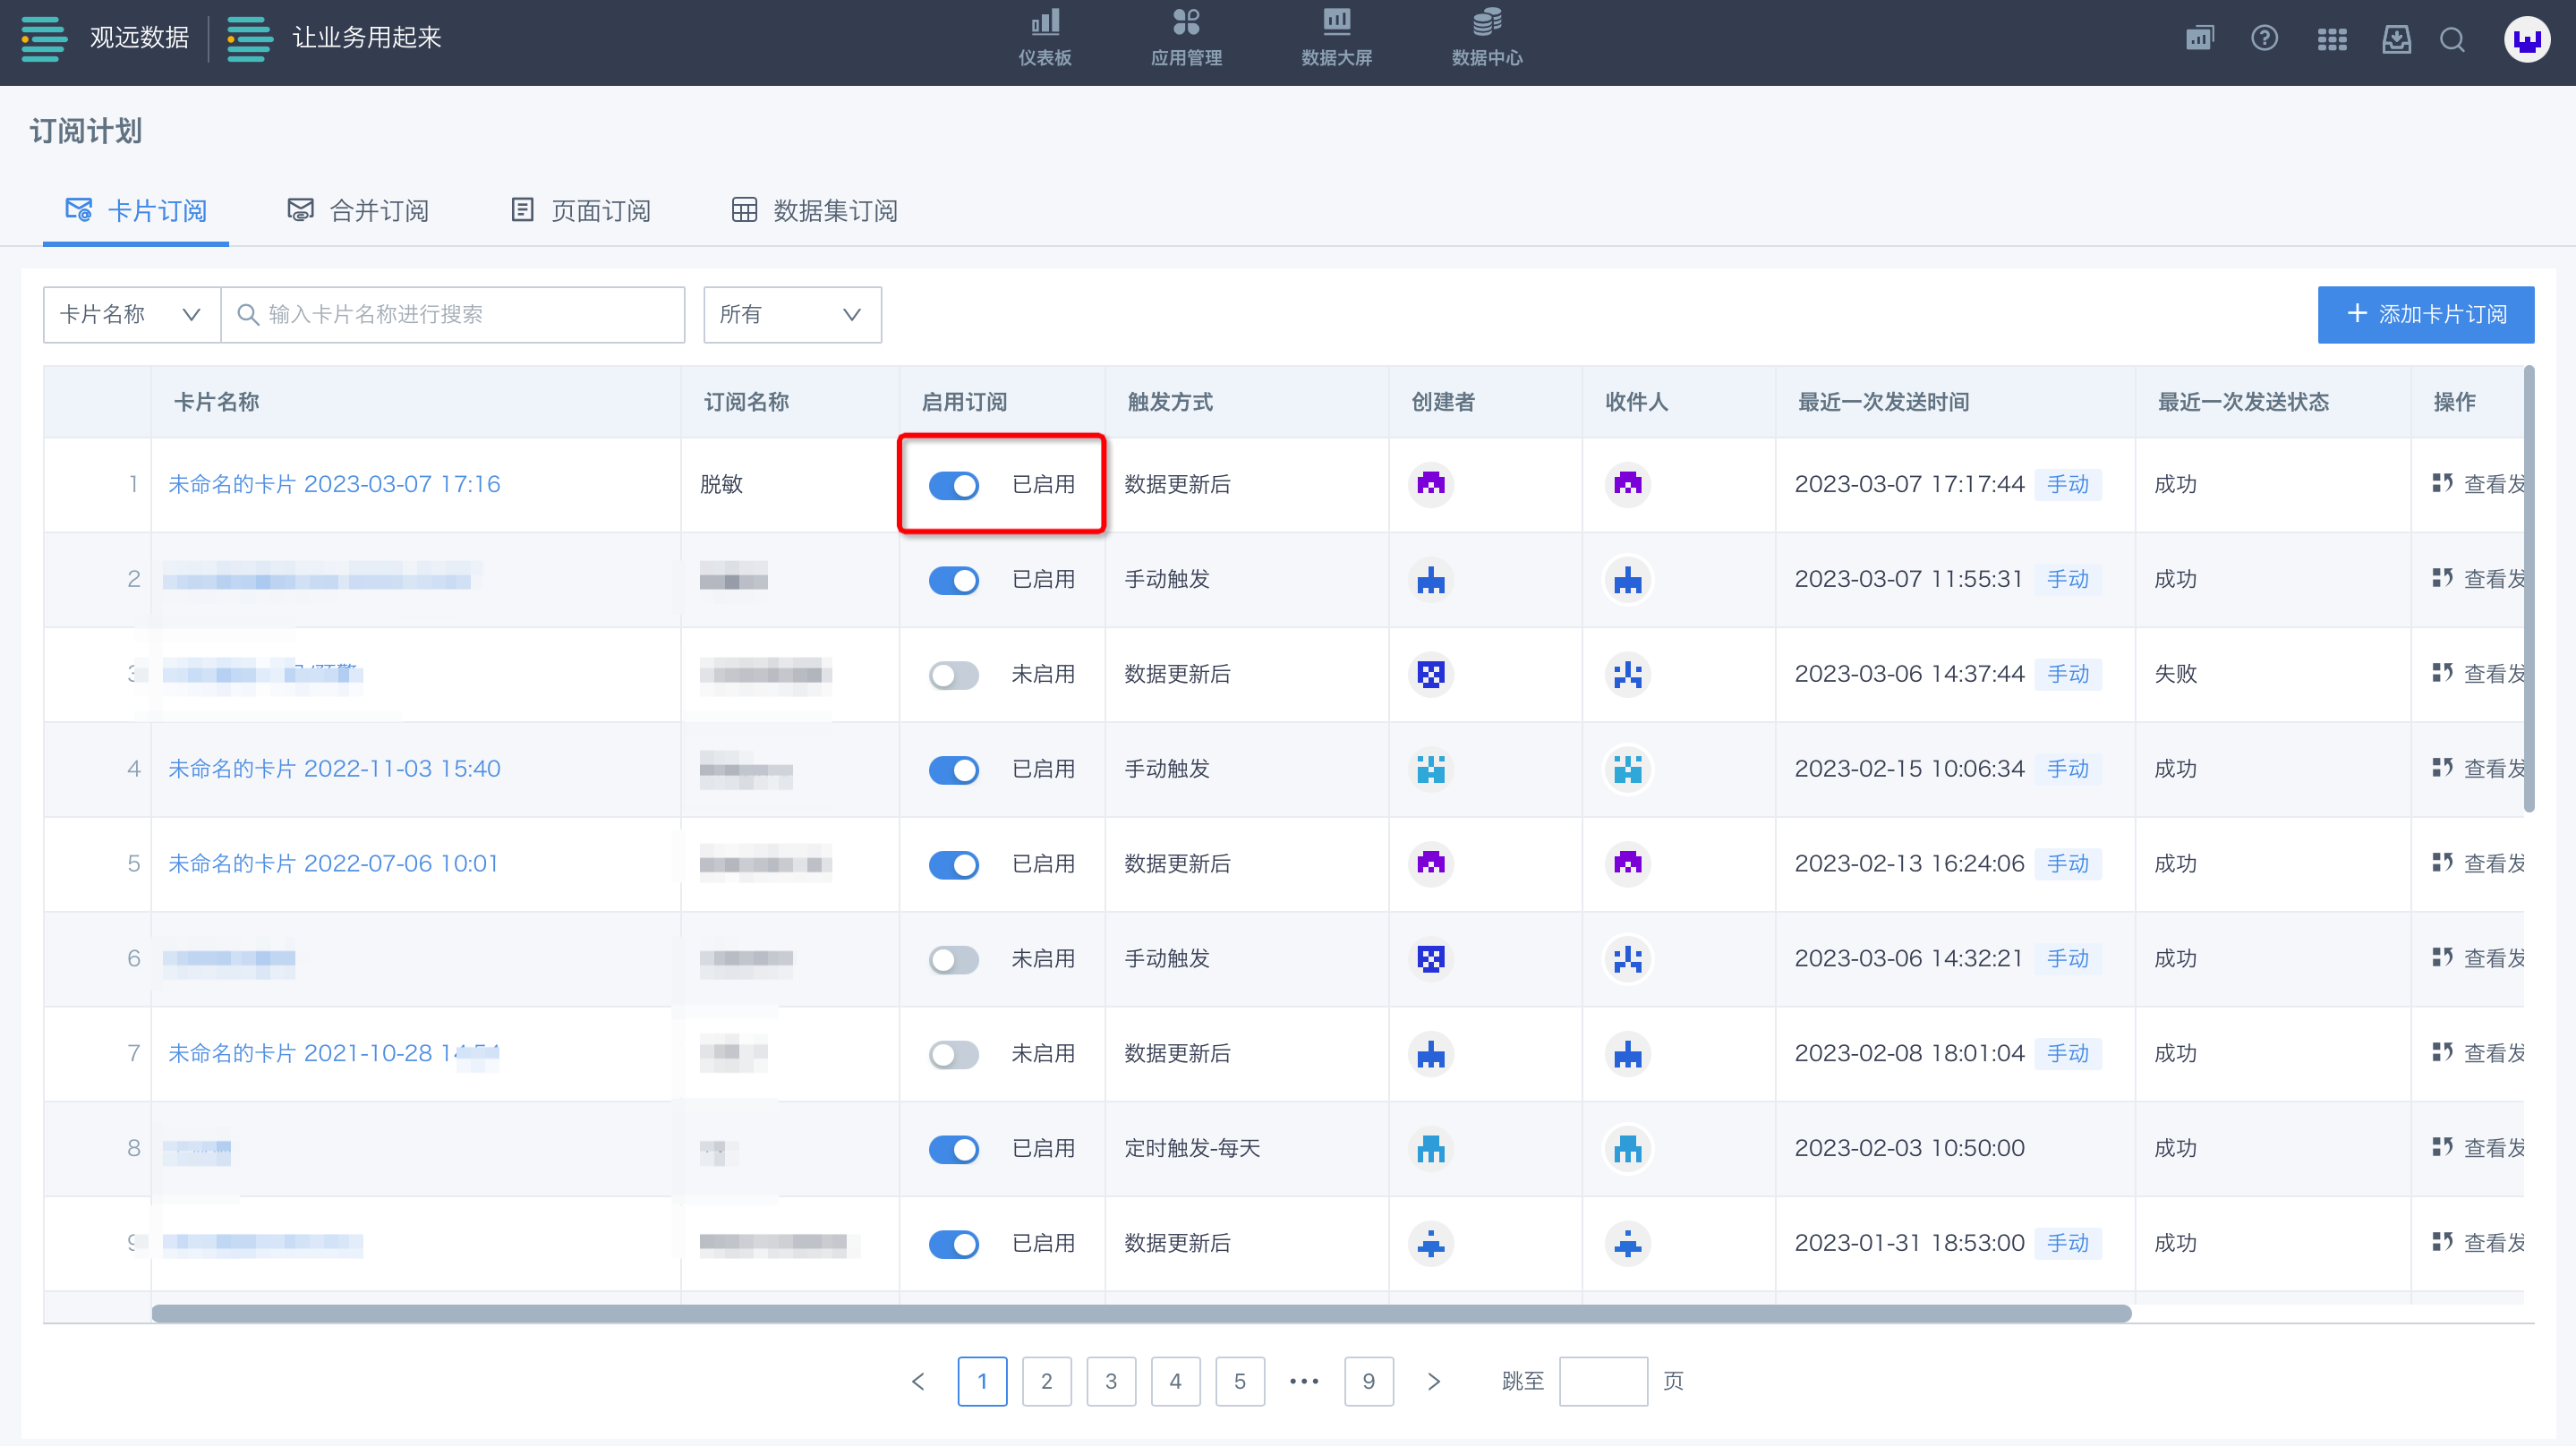This screenshot has height=1446, width=2576.
Task: Toggle subscription switch in row 9
Action: tap(954, 1244)
